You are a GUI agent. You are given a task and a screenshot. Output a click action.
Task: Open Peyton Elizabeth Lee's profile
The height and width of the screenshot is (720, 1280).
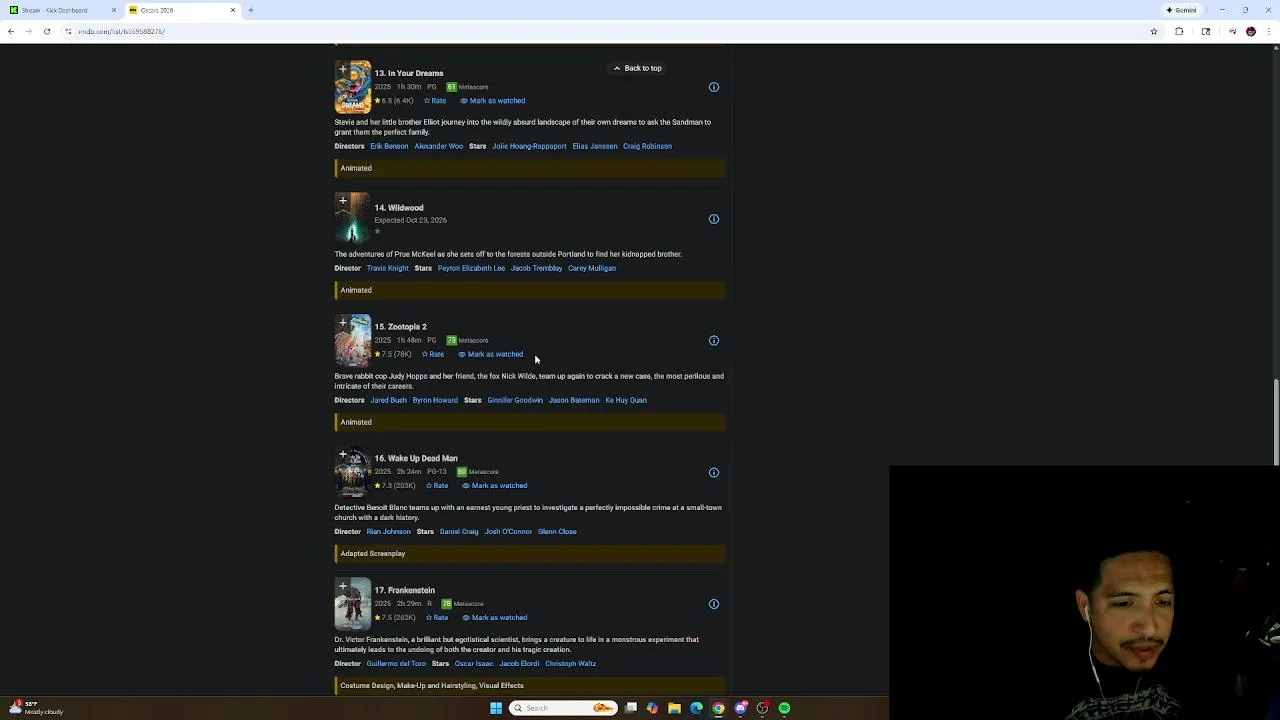click(471, 268)
